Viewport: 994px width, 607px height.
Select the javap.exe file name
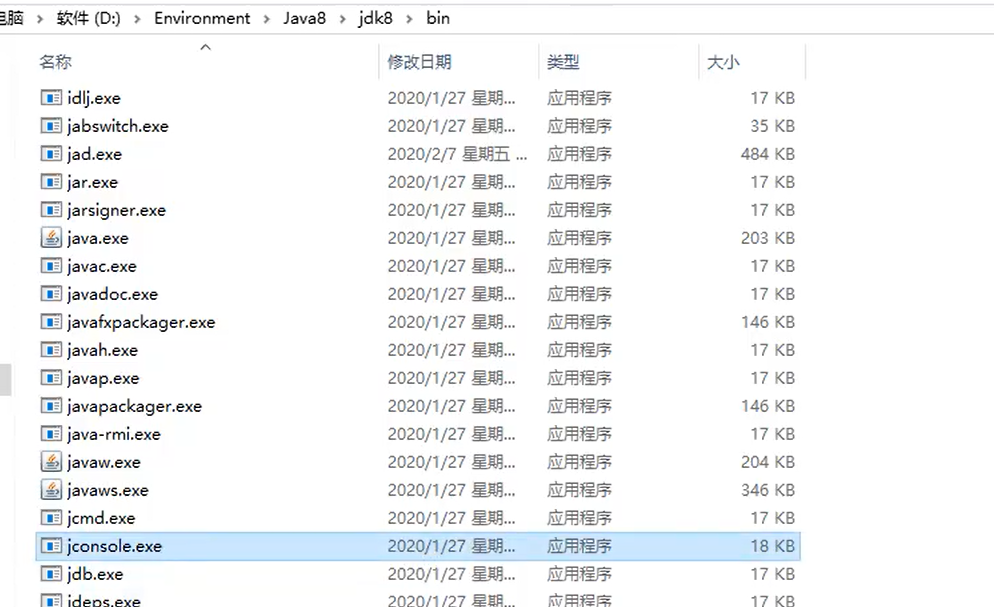coord(103,378)
